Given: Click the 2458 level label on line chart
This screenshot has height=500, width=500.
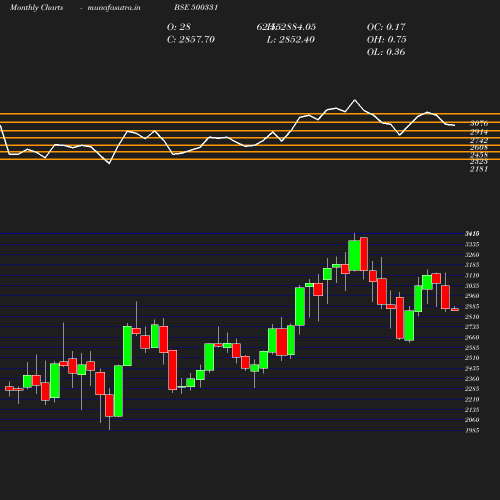Looking at the screenshot, I should pyautogui.click(x=479, y=155).
